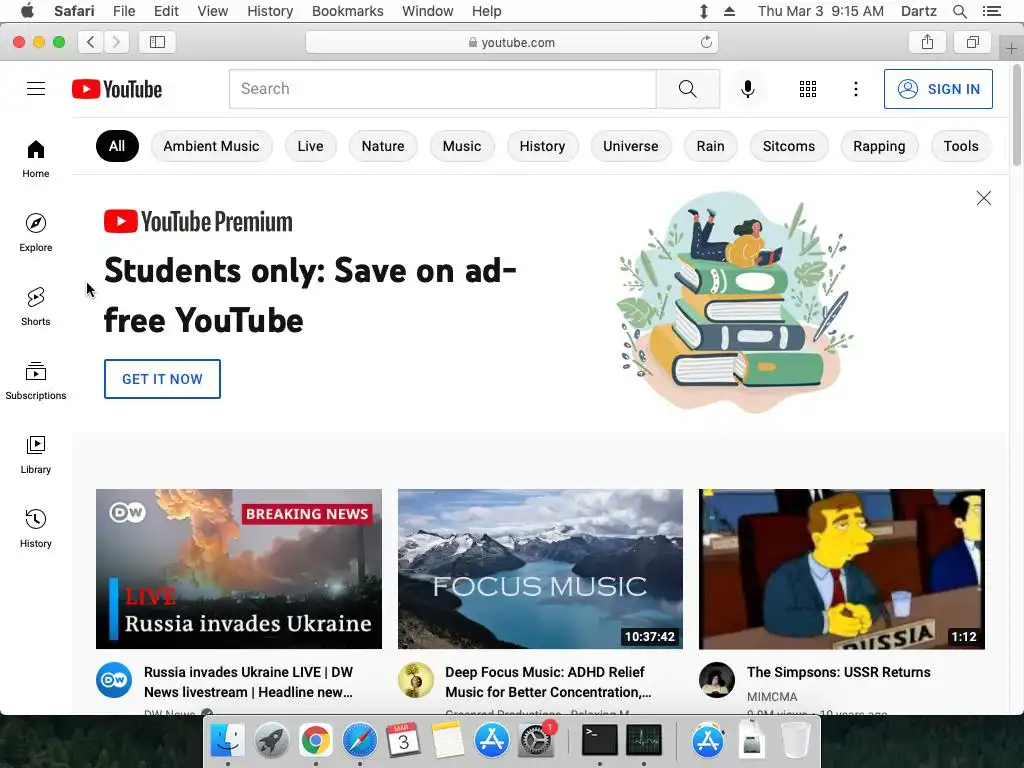
Task: Open System Preferences from the Dock
Action: click(x=536, y=741)
